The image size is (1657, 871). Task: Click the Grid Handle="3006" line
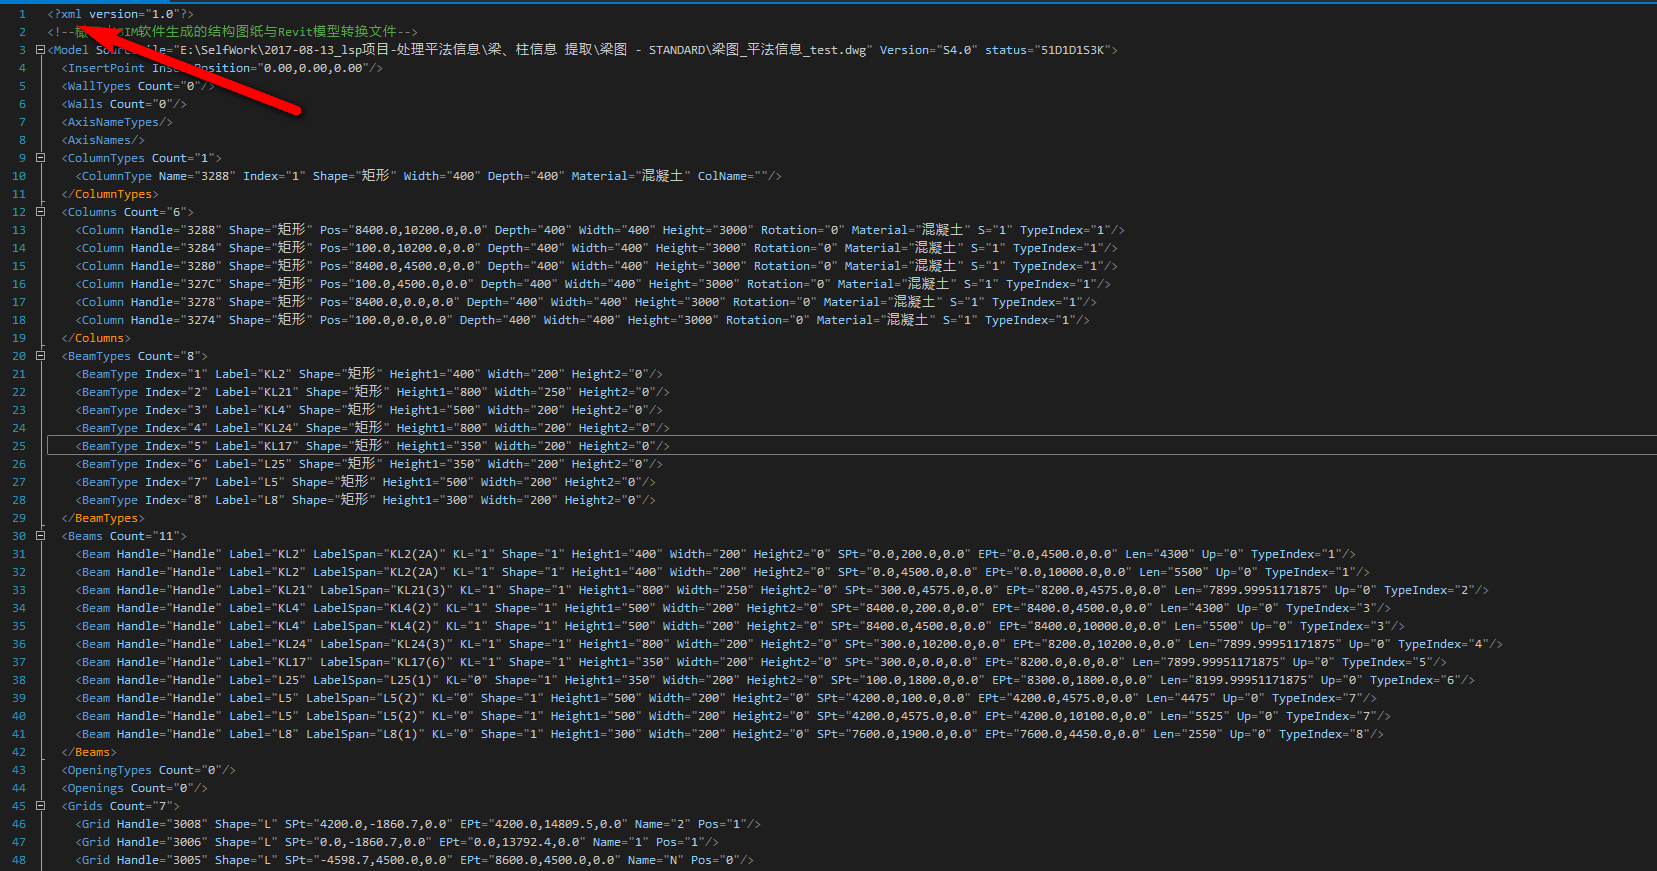pos(397,842)
